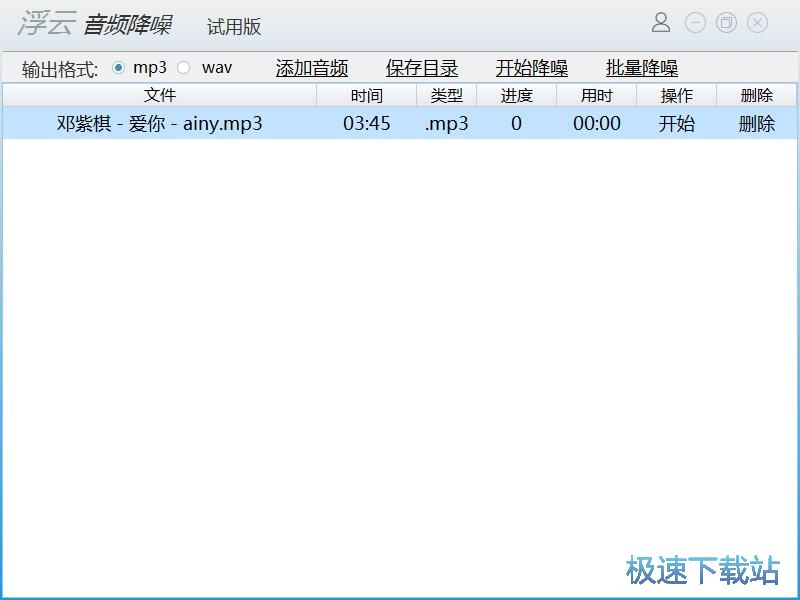This screenshot has width=800, height=600.
Task: Minimize the audio denoise window
Action: pyautogui.click(x=695, y=23)
